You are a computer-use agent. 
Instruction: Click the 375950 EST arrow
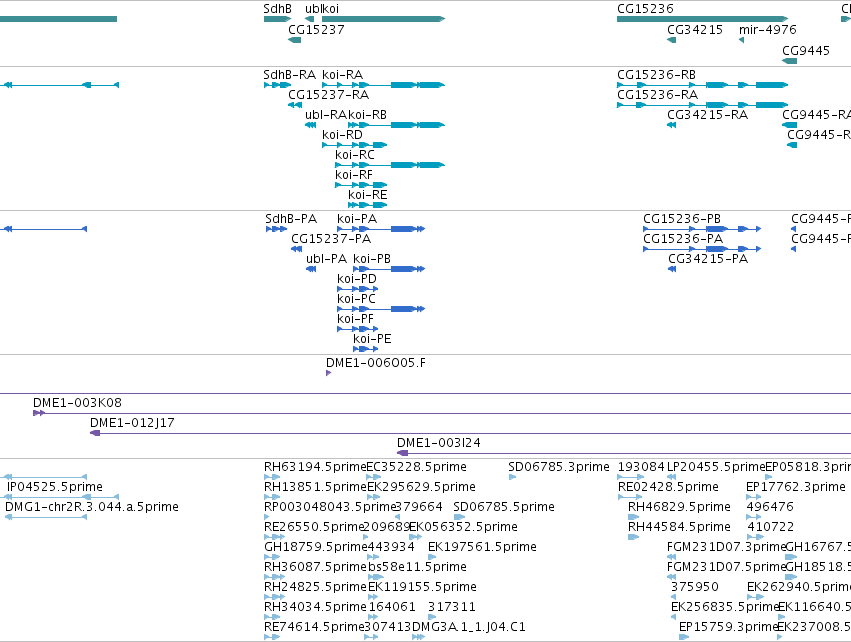tap(674, 597)
